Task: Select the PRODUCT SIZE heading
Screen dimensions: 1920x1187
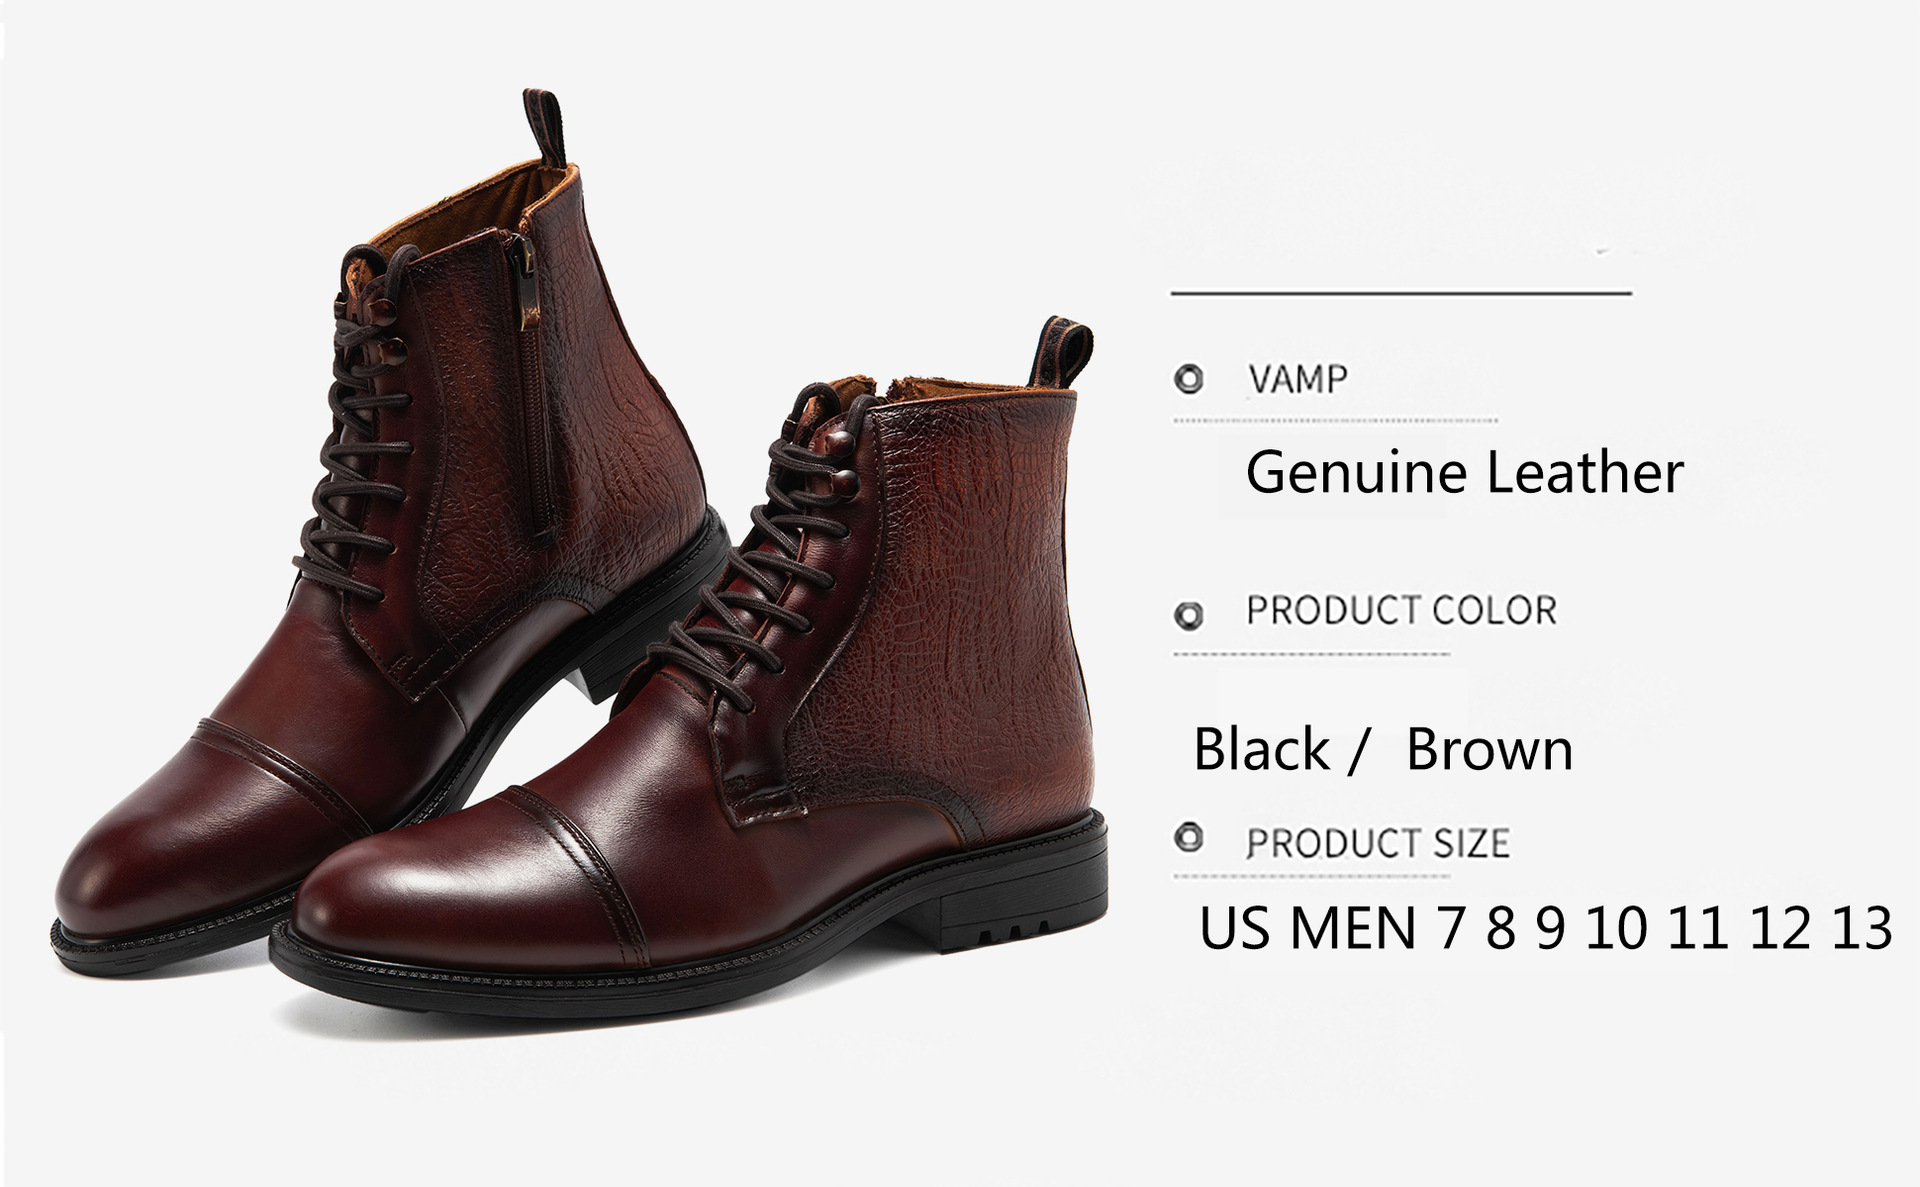Action: tap(1378, 843)
